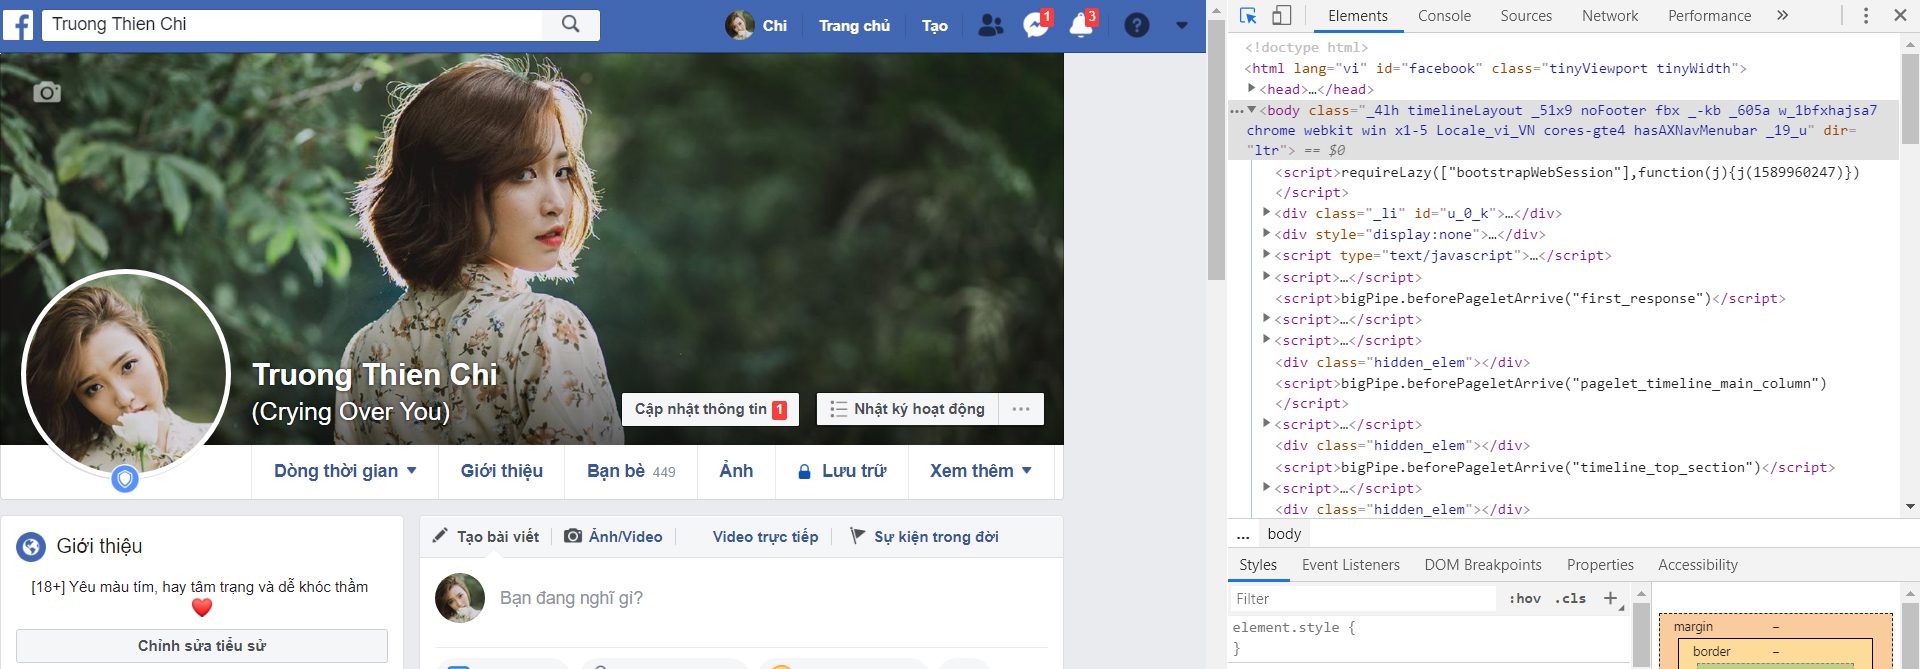Open the DOM Breakpoints pane tab
Image resolution: width=1920 pixels, height=669 pixels.
pyautogui.click(x=1483, y=565)
